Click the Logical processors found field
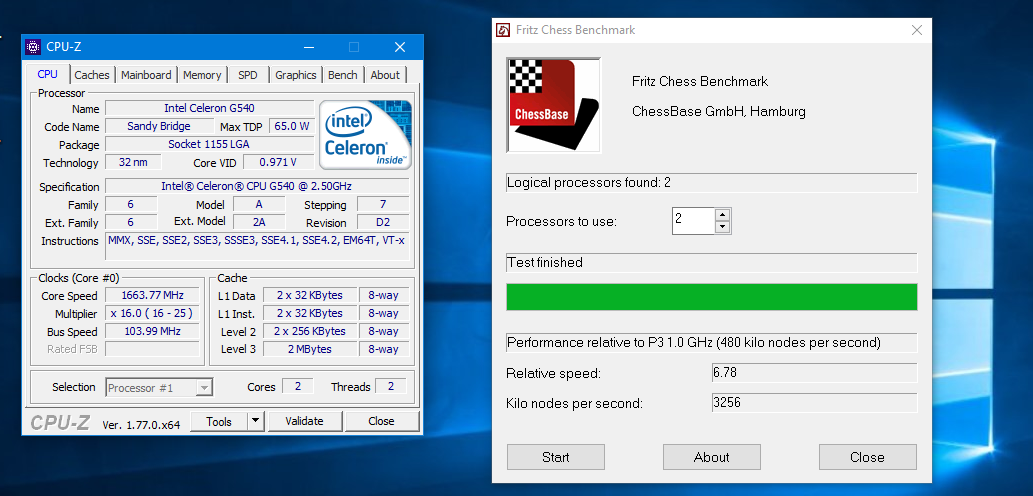This screenshot has height=496, width=1033. (712, 183)
